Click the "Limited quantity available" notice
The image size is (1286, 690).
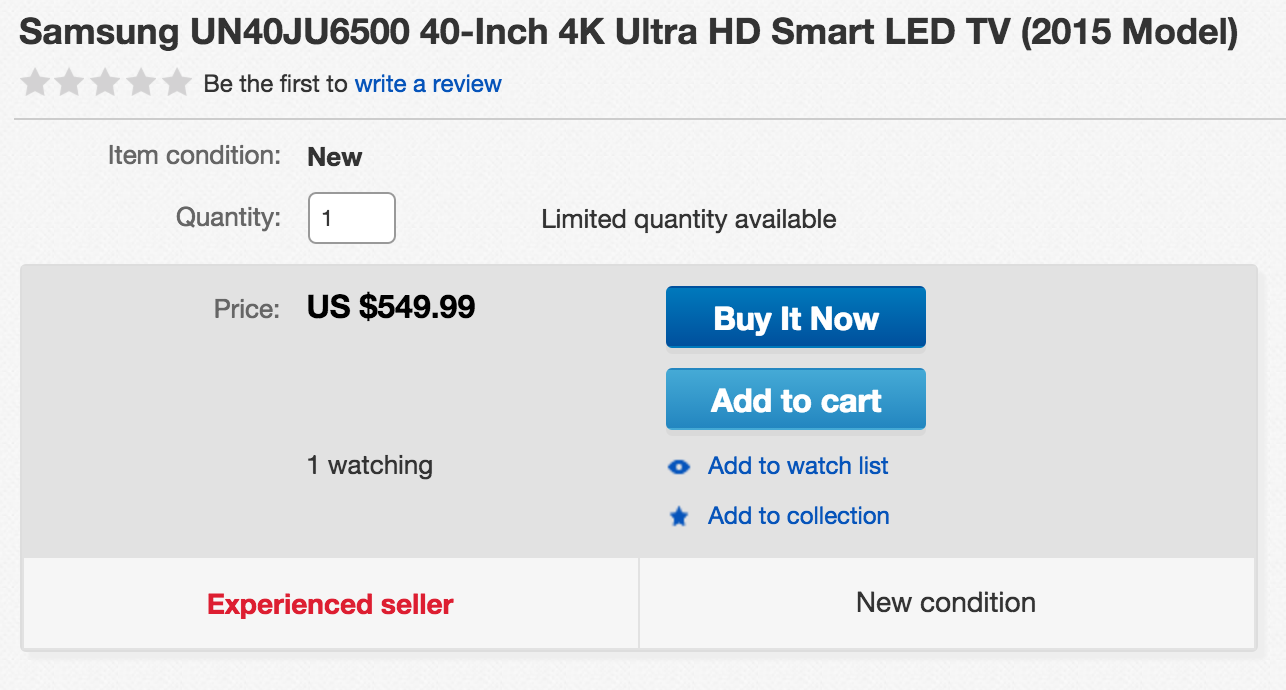pyautogui.click(x=689, y=219)
